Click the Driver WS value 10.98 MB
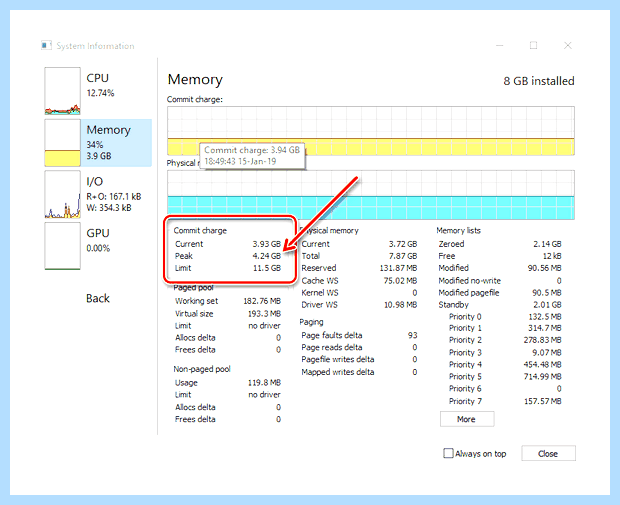Image resolution: width=620 pixels, height=505 pixels. point(400,305)
